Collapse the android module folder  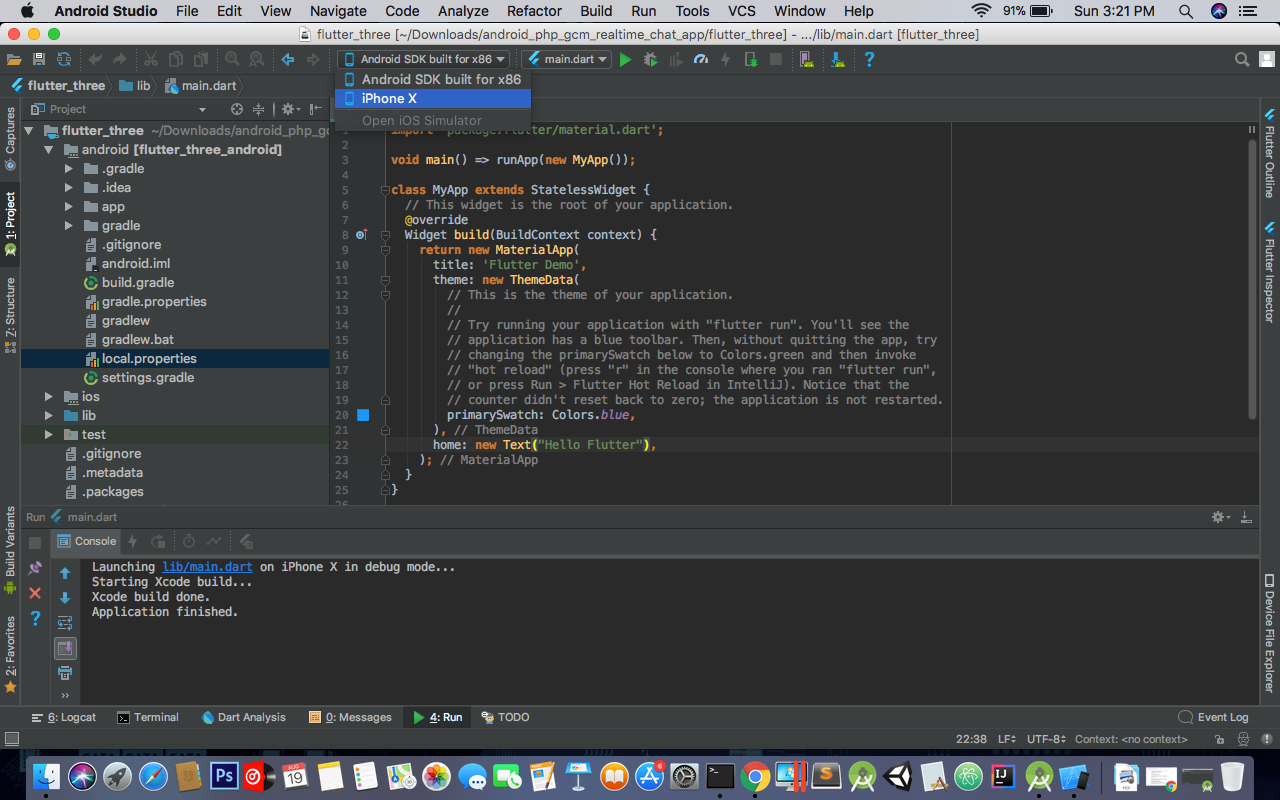(48, 150)
